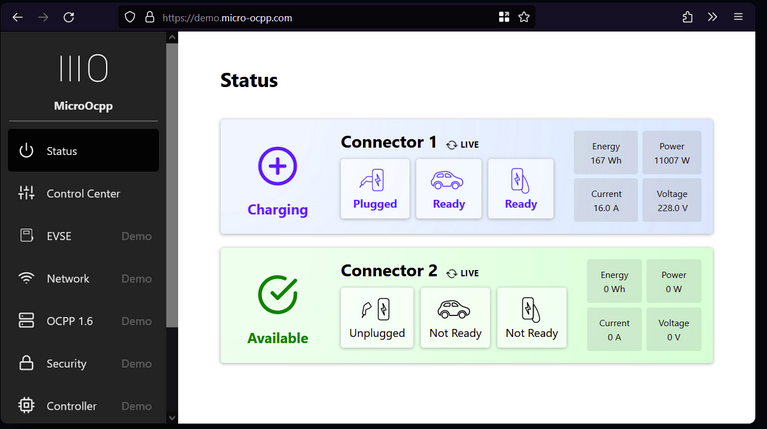Click the car Not Ready tile on Connector 2
This screenshot has height=429, width=767.
point(455,318)
